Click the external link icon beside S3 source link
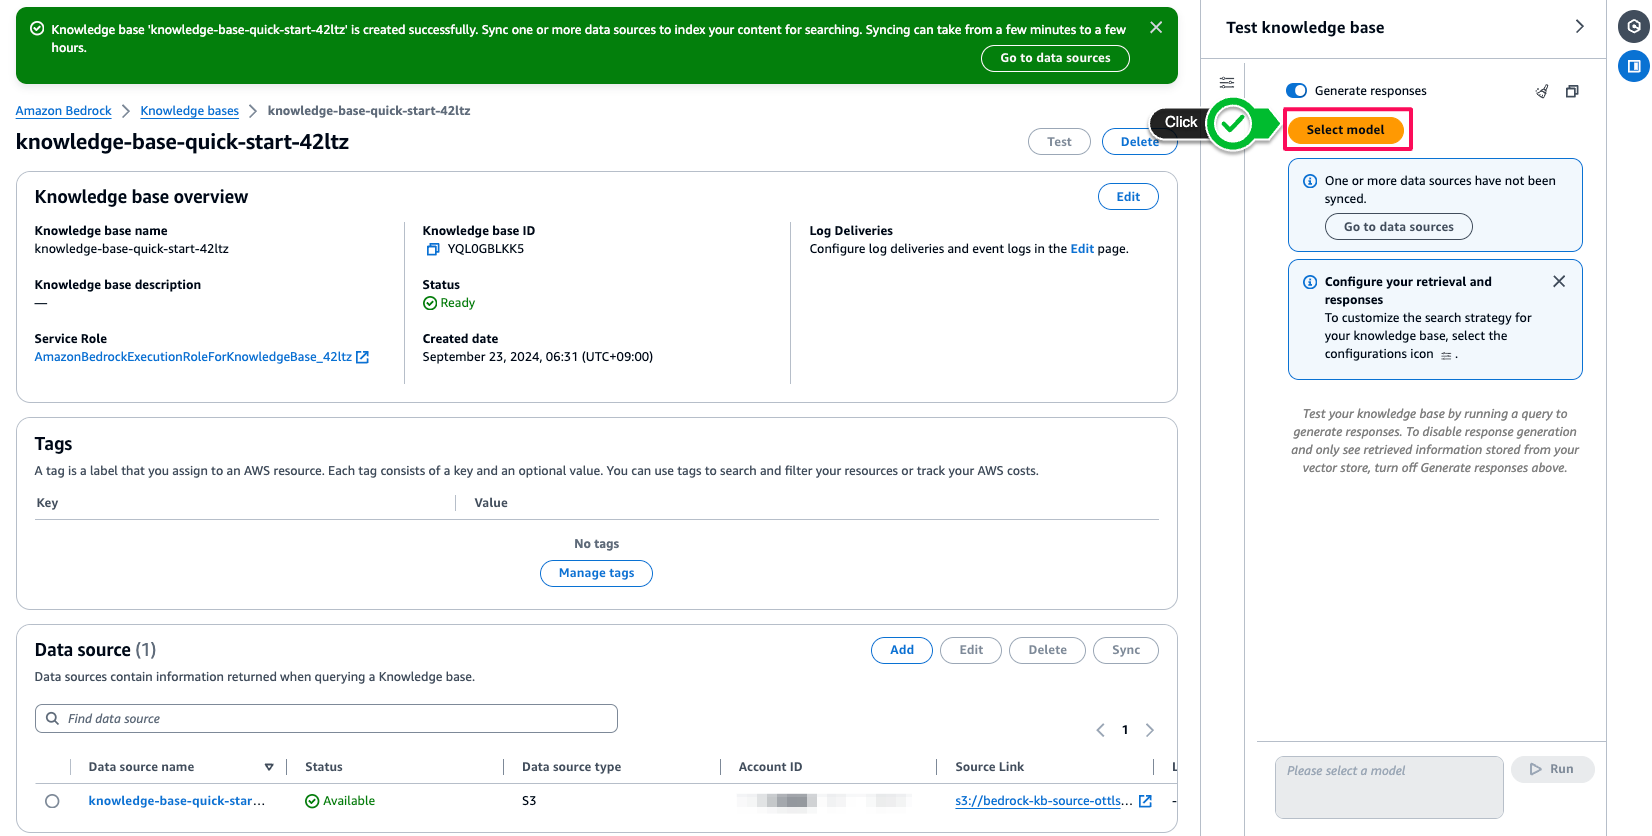 (1146, 801)
